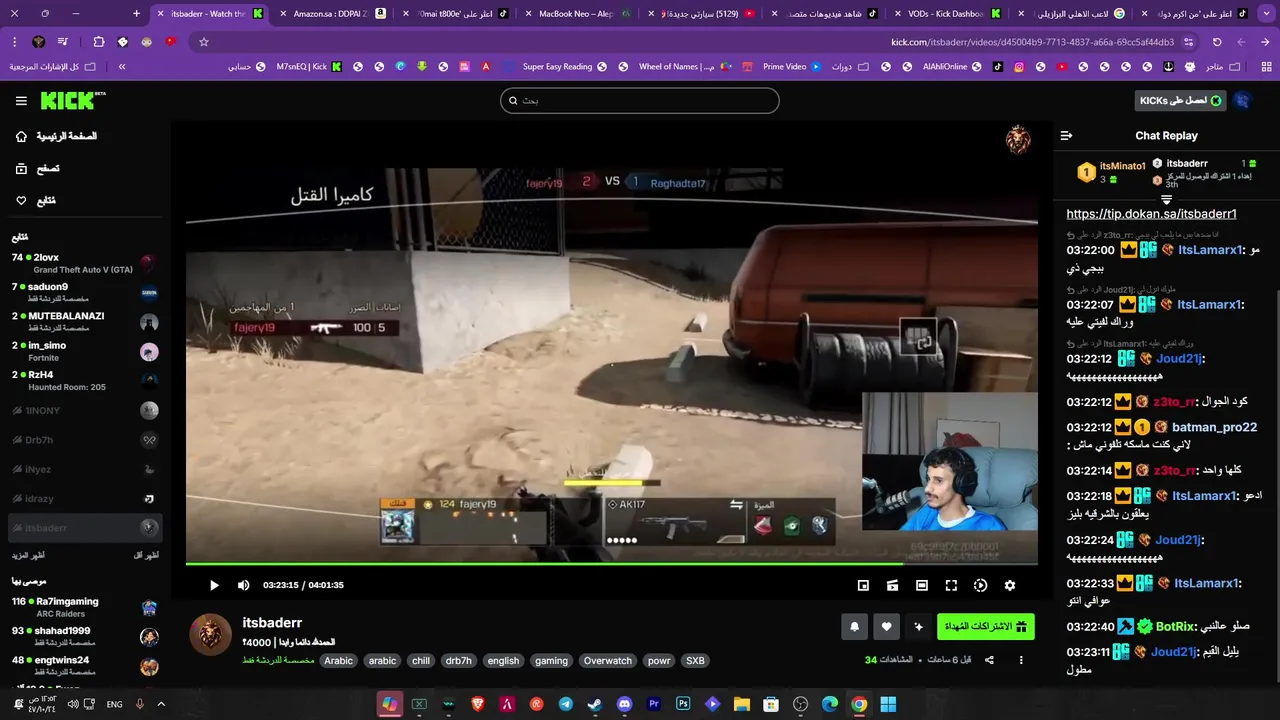Show fewer followed channels
The height and width of the screenshot is (720, 1280).
pos(147,555)
